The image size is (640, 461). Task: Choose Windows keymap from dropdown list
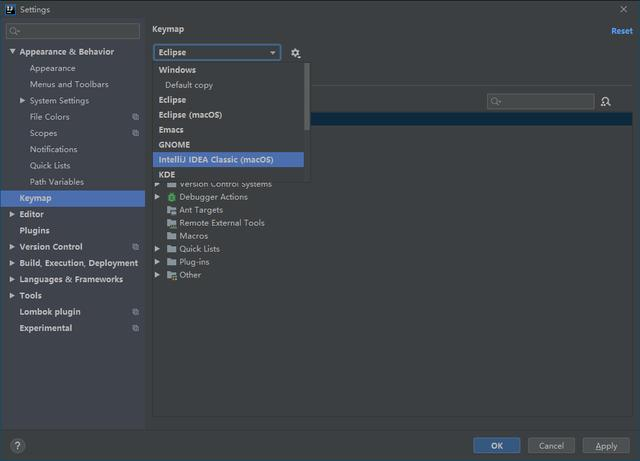point(228,70)
